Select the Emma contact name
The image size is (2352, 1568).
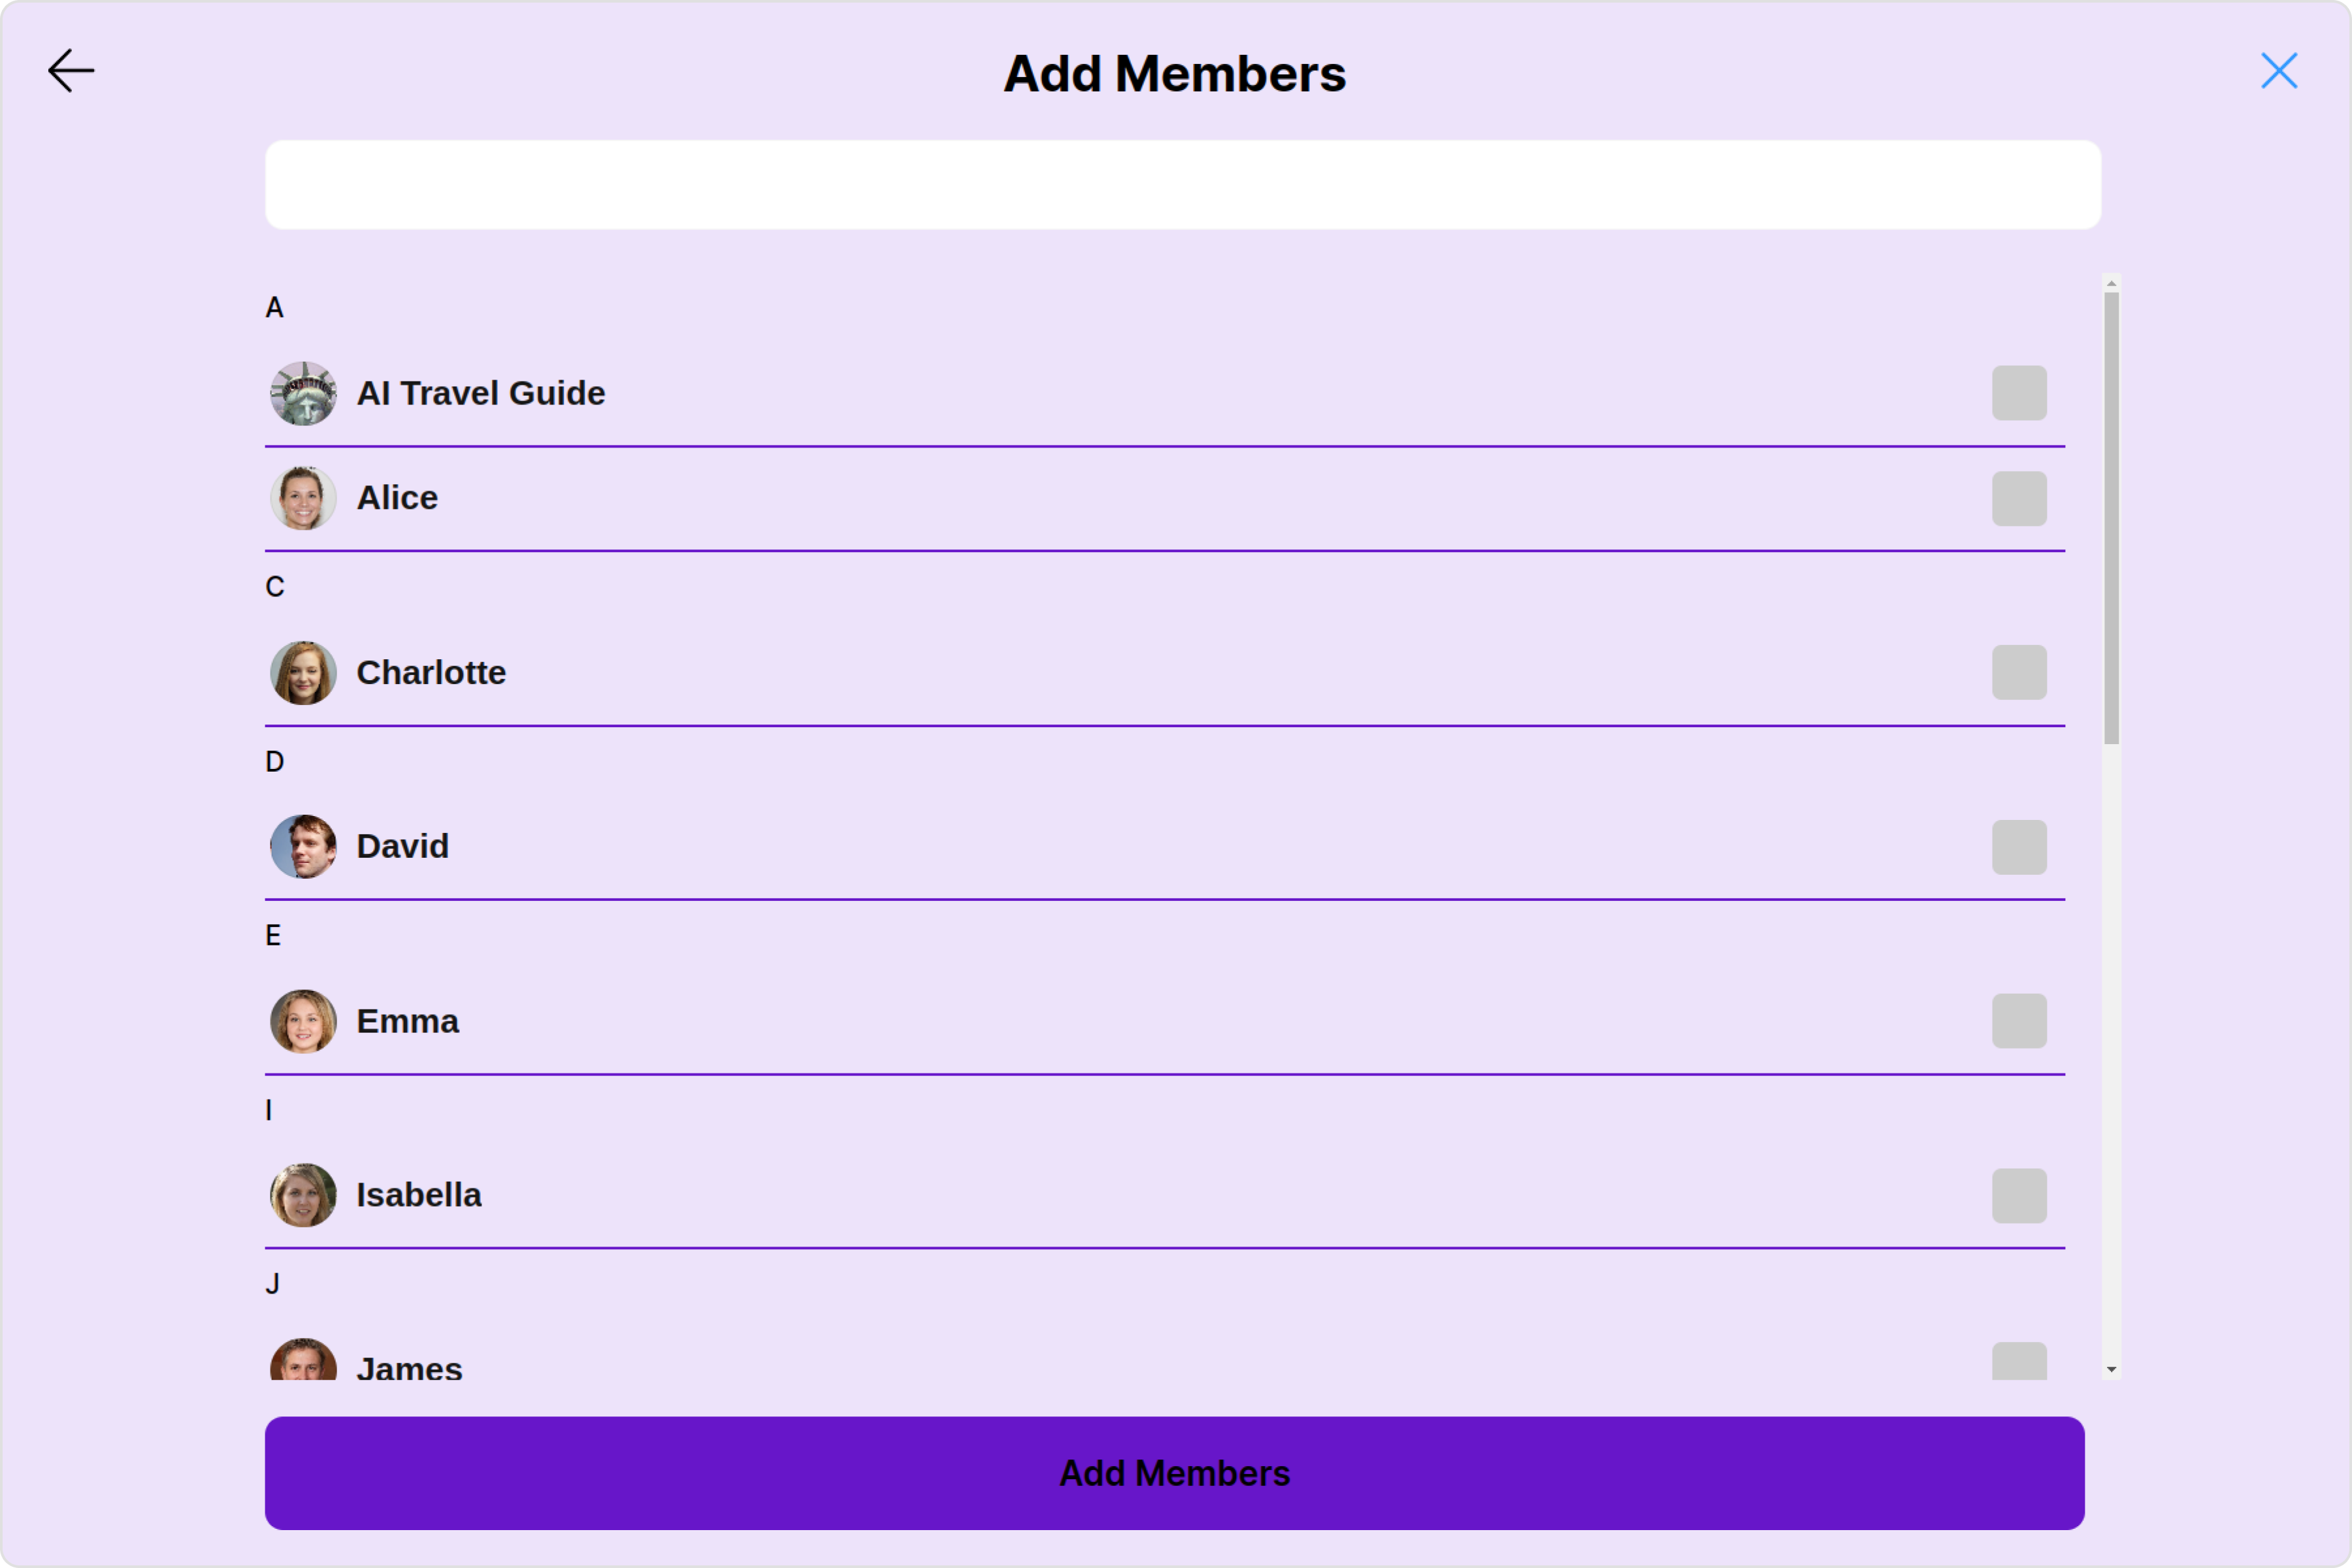point(407,1021)
